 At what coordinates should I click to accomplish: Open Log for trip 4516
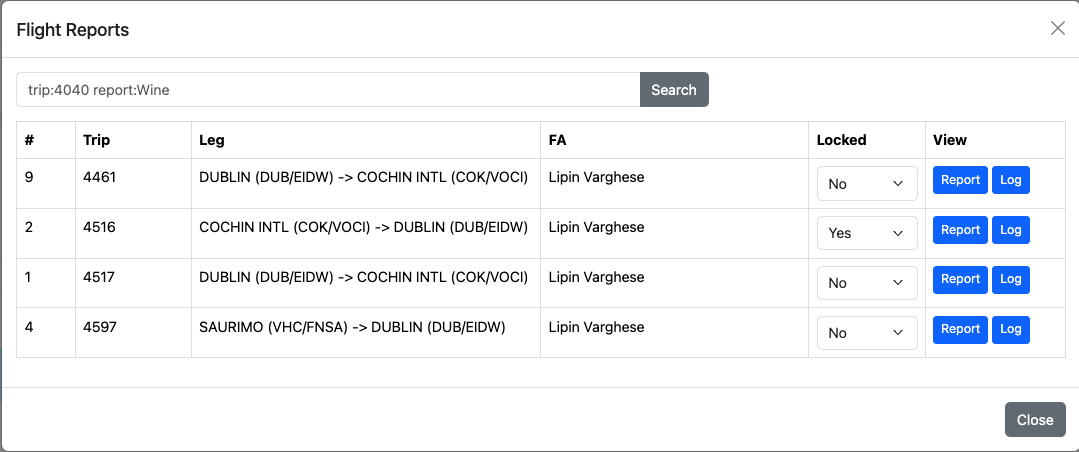pos(1011,230)
